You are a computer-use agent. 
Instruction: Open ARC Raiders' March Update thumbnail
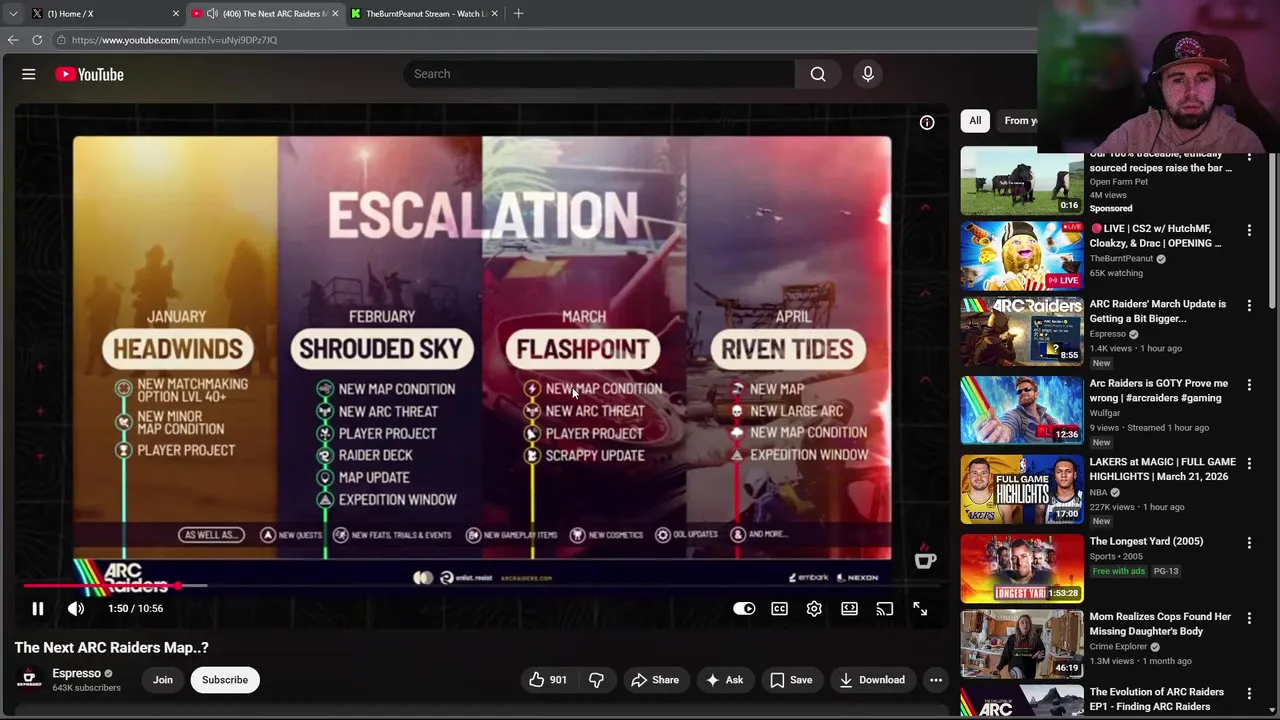[x=1022, y=331]
